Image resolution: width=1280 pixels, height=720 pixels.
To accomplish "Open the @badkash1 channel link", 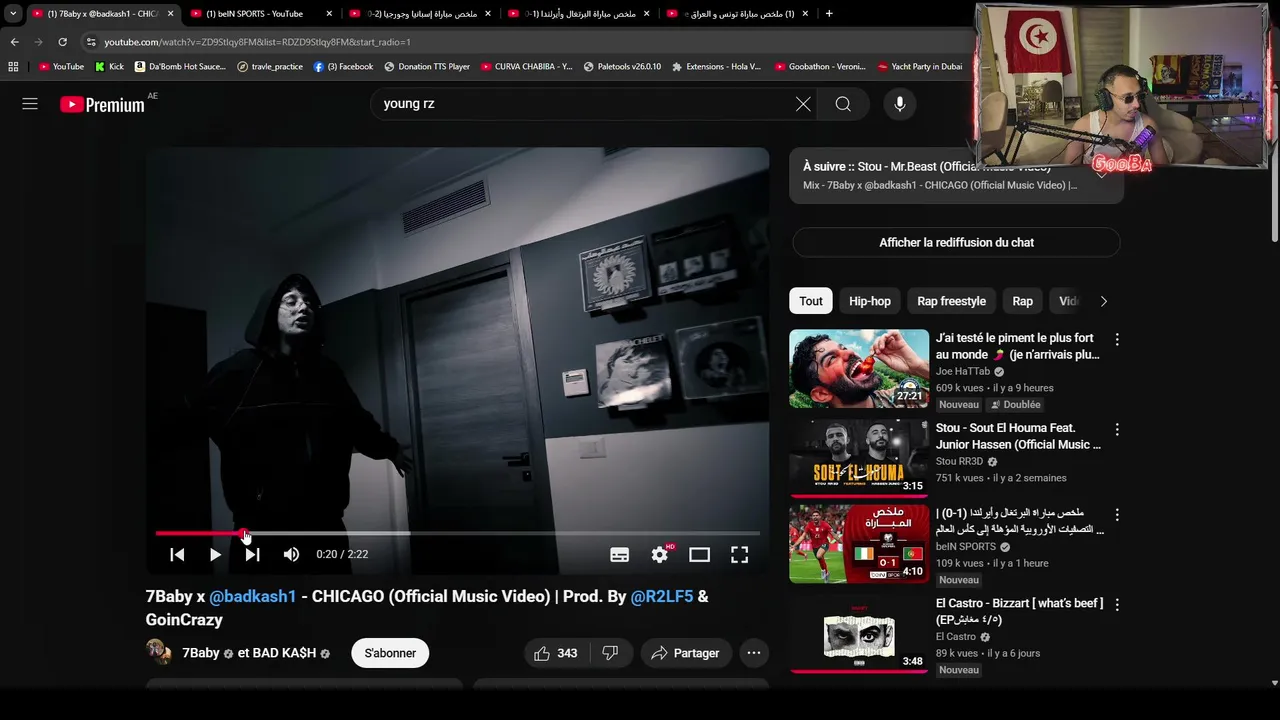I will 253,596.
